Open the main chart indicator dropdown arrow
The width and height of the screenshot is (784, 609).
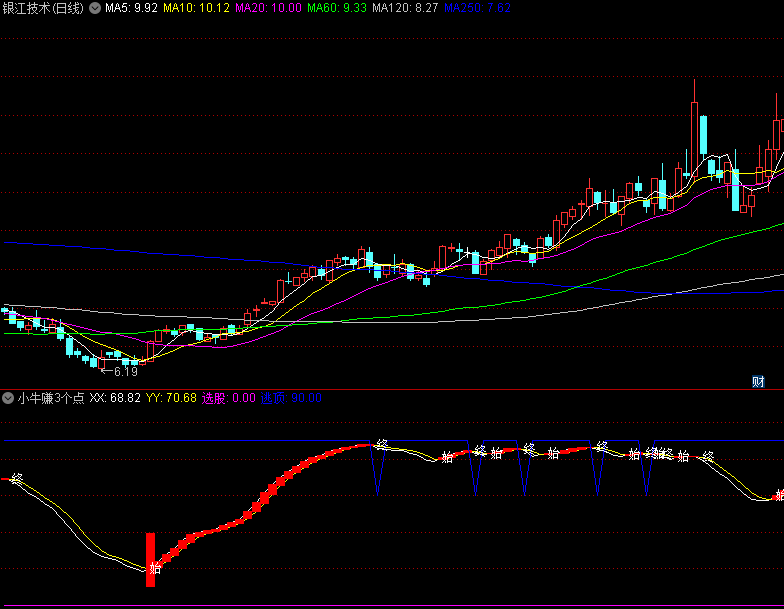click(94, 8)
